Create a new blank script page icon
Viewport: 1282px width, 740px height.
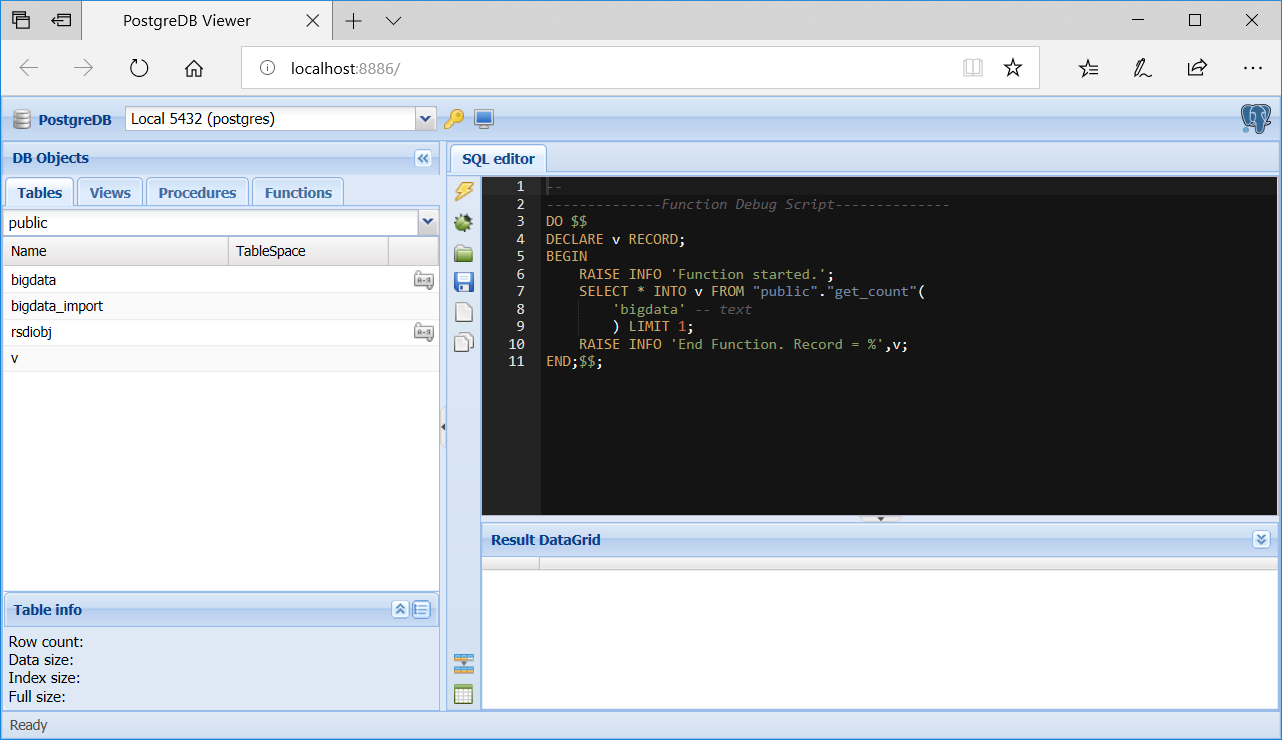(464, 313)
